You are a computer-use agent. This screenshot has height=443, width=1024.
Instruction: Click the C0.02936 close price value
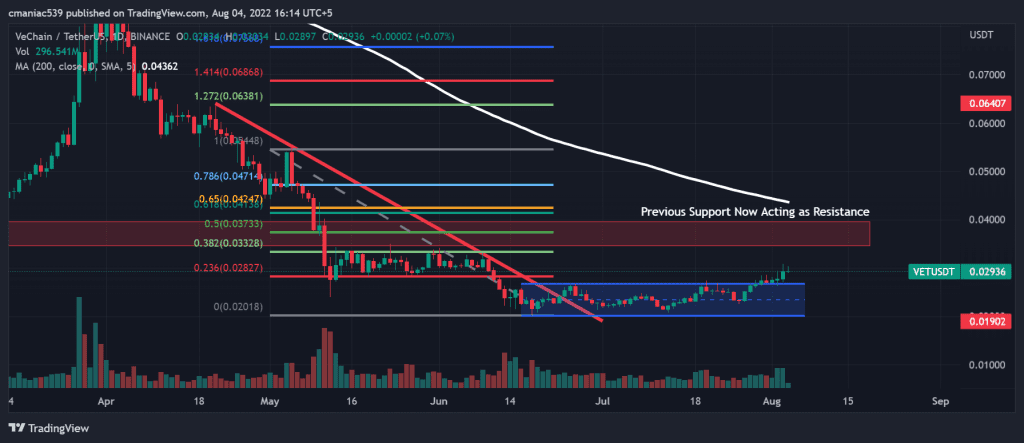[x=345, y=37]
